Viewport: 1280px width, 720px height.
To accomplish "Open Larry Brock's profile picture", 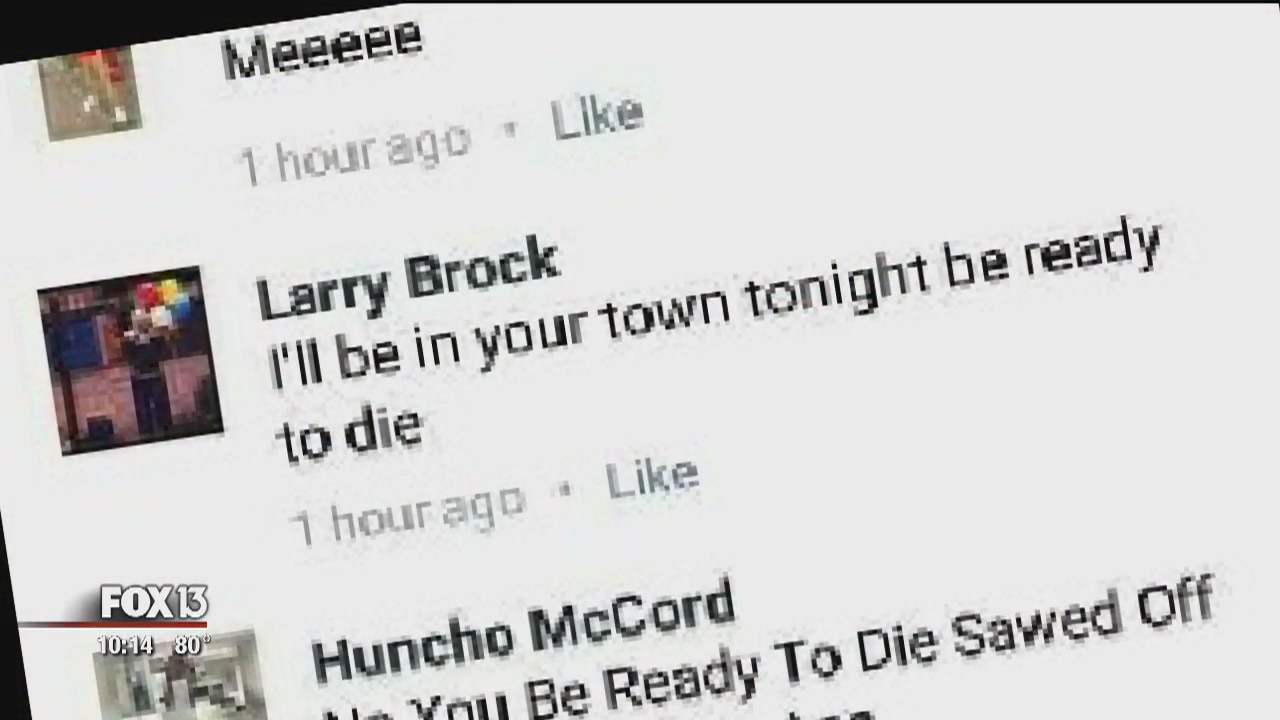I will click(x=130, y=360).
